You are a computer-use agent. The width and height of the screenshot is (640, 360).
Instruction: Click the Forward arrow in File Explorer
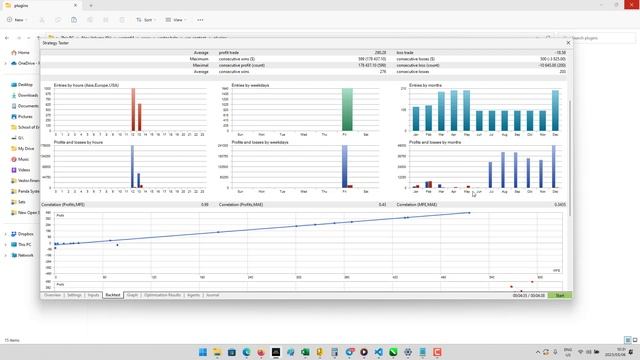coord(18,38)
